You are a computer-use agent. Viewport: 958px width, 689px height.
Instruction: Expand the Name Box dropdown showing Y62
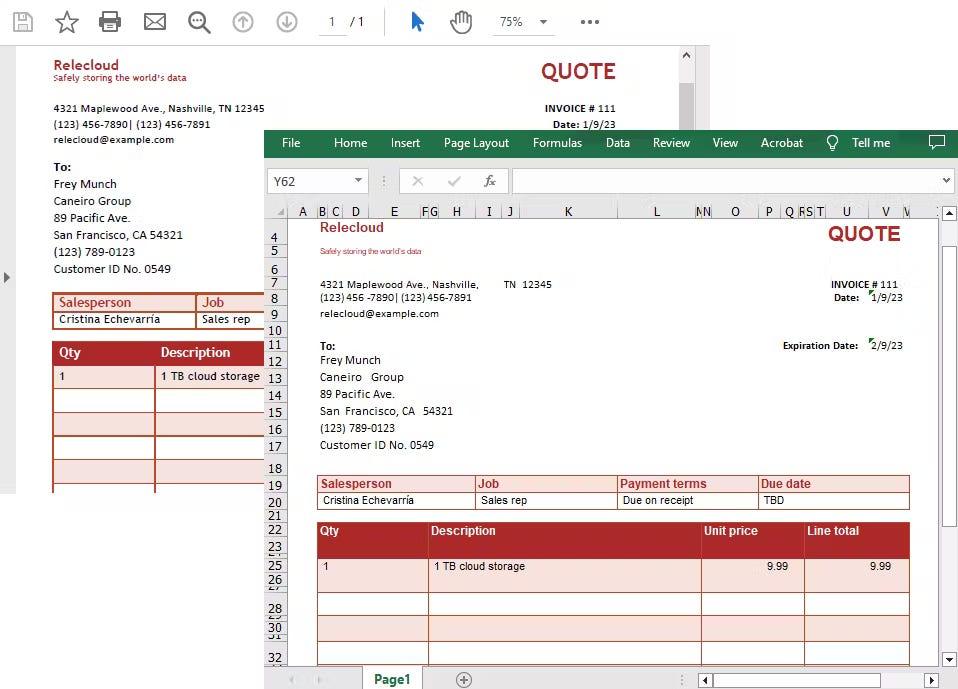point(358,180)
